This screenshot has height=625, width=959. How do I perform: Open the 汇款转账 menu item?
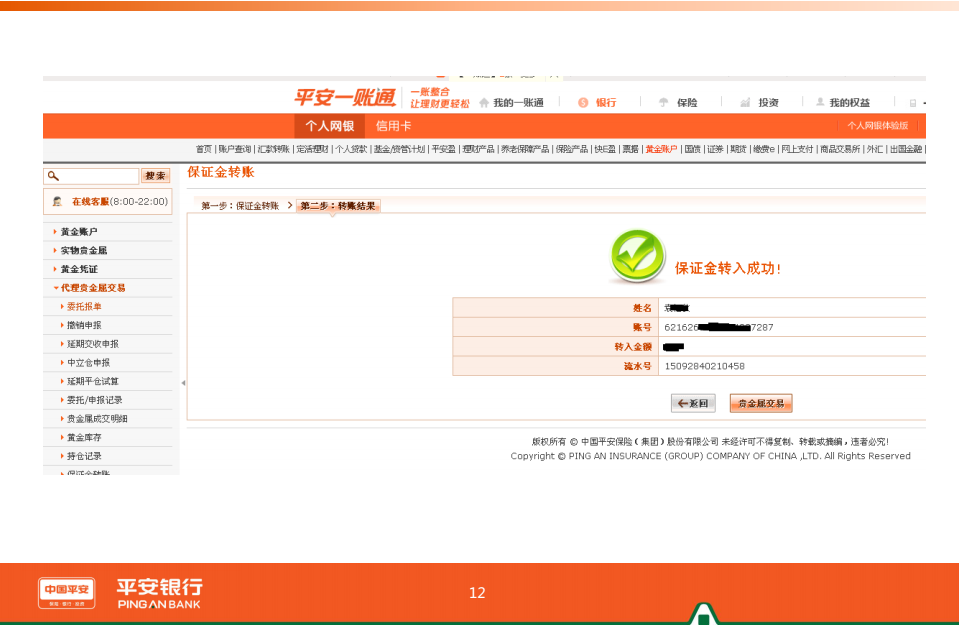[x=273, y=149]
